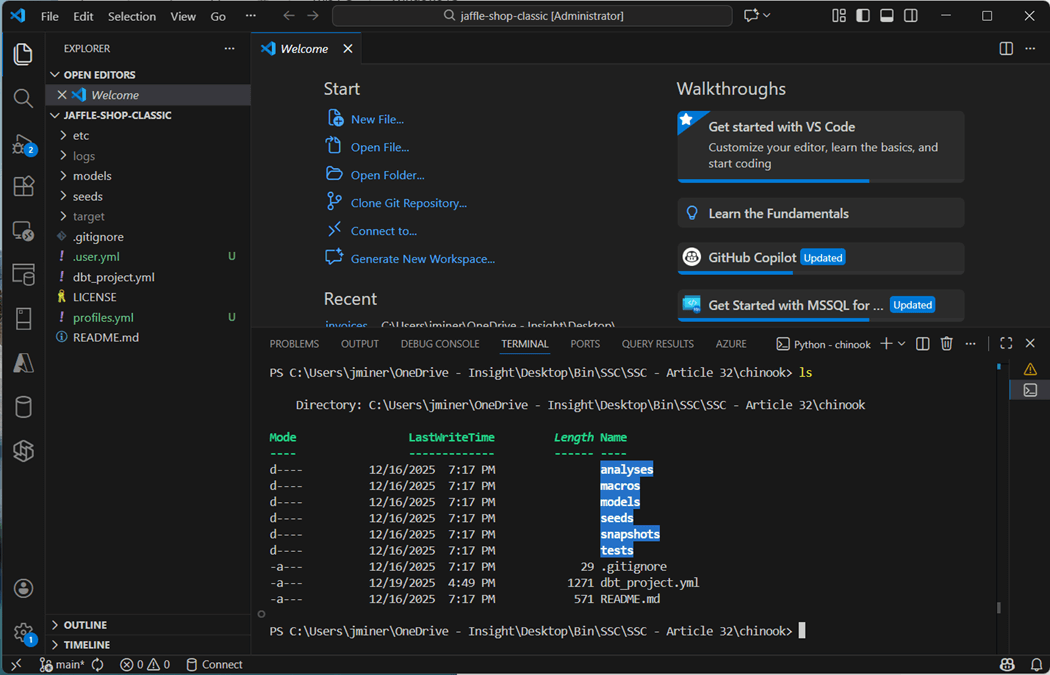Open Run and Debug view icon
Viewport: 1050px width, 675px height.
click(23, 144)
